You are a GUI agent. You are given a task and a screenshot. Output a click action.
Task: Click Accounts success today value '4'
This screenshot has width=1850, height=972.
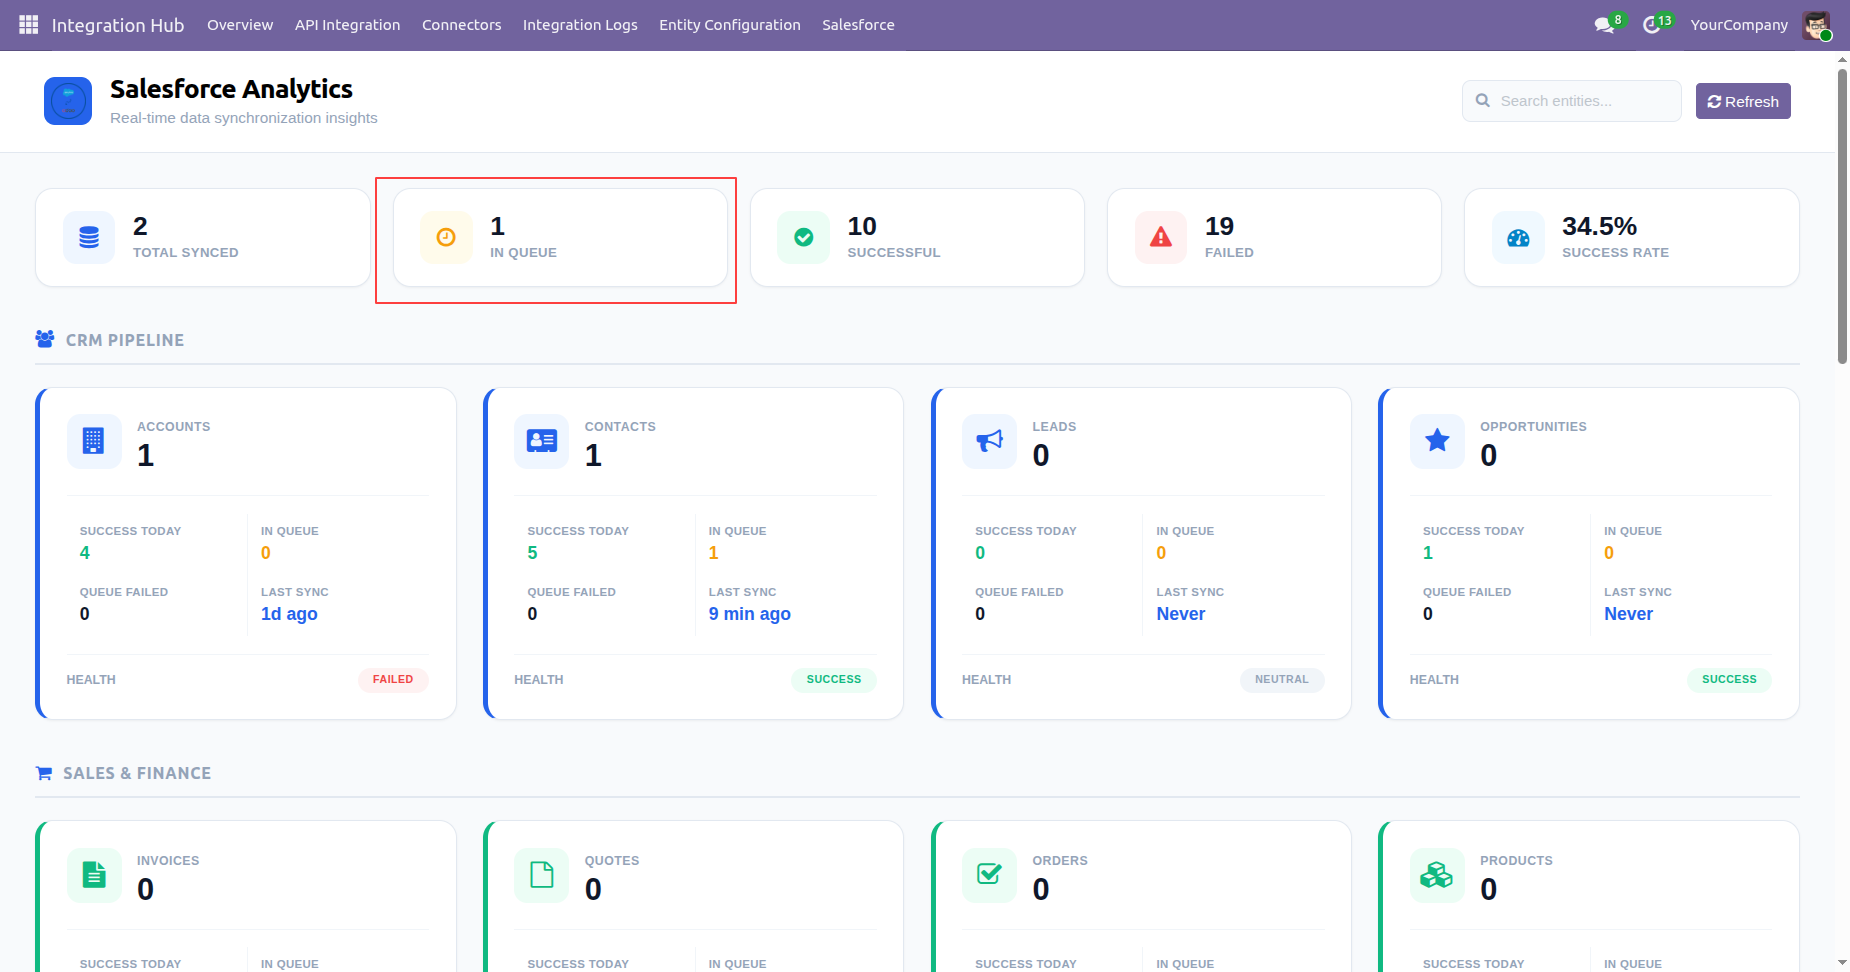[x=85, y=553]
